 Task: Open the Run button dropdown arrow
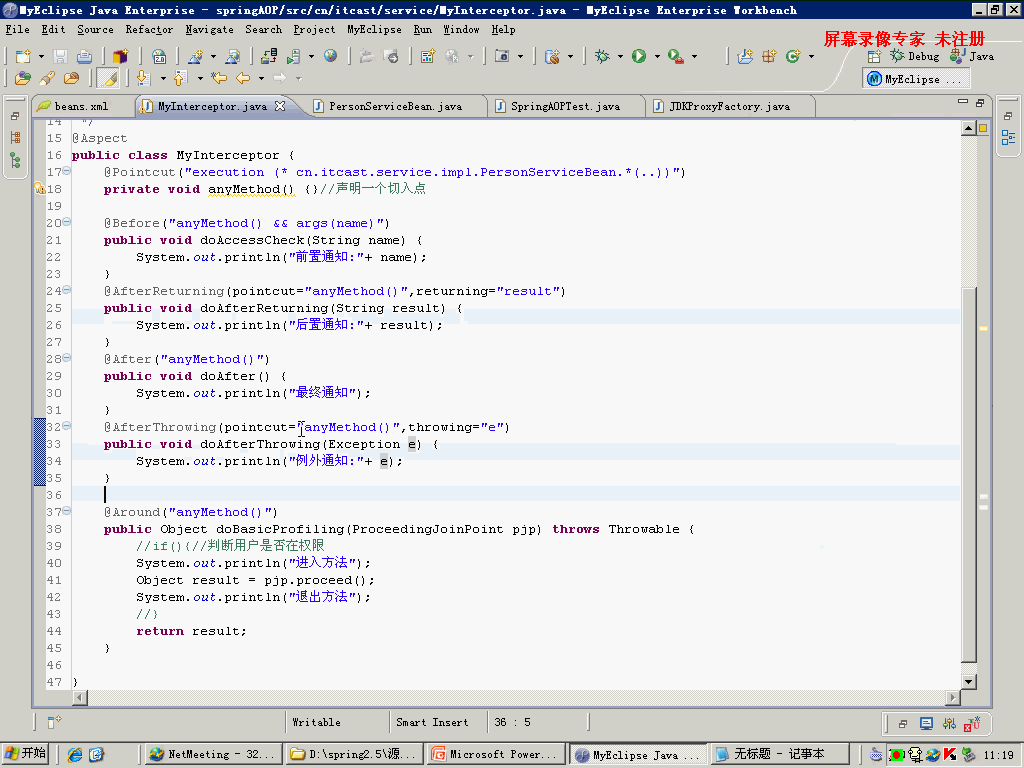(x=657, y=57)
